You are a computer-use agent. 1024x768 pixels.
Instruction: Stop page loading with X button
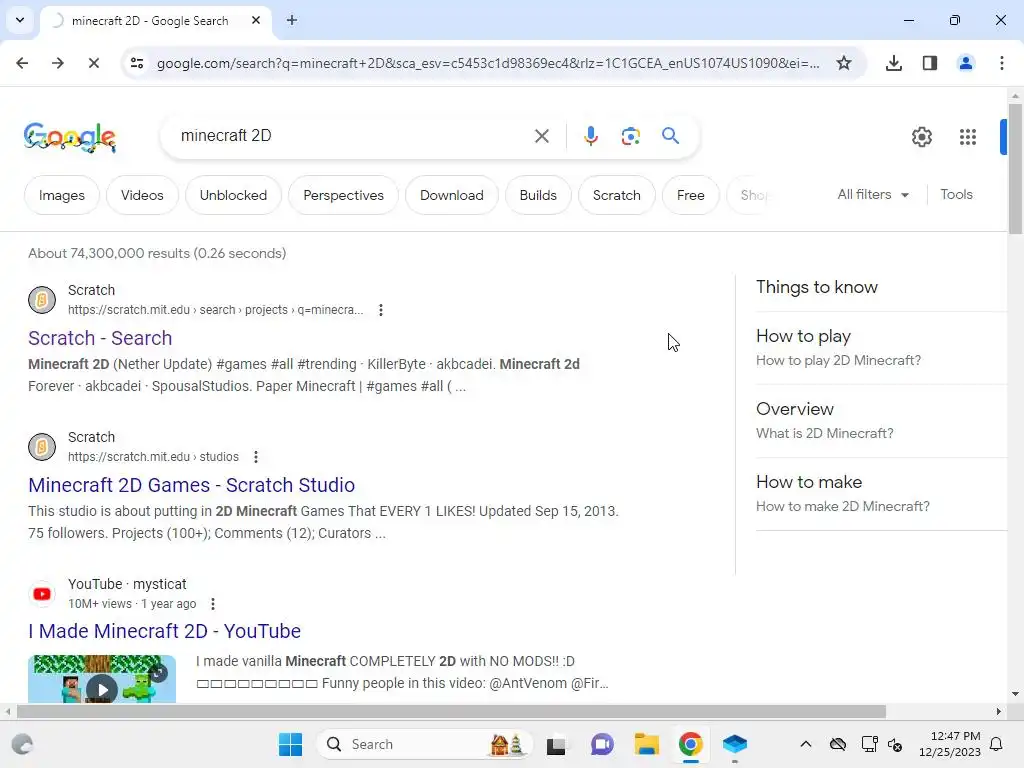point(93,63)
